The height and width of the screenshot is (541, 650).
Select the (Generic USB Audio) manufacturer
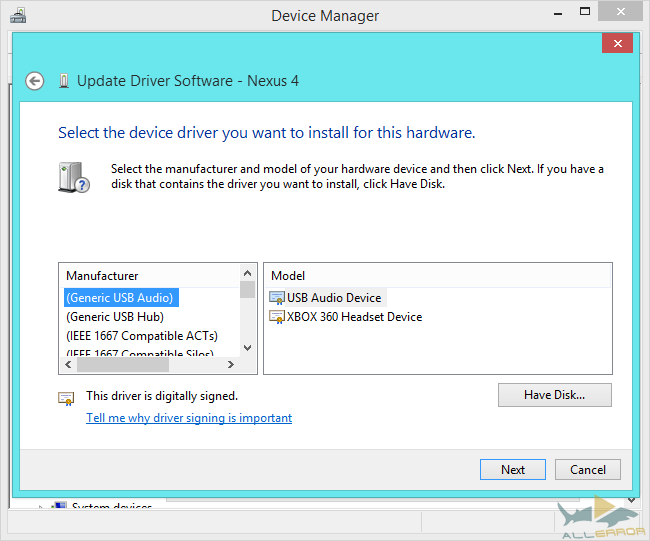tap(119, 298)
